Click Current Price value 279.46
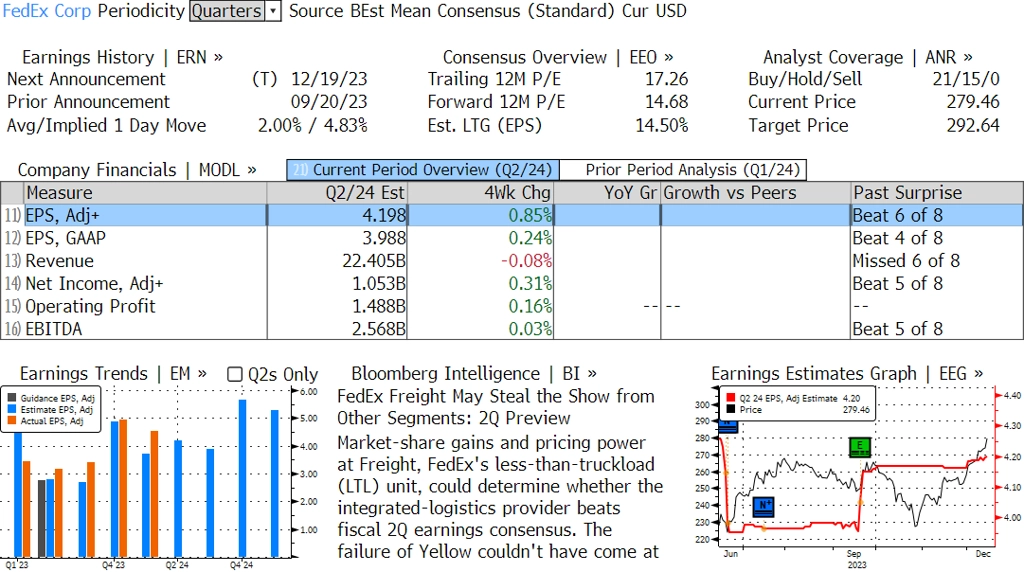 pyautogui.click(x=973, y=102)
